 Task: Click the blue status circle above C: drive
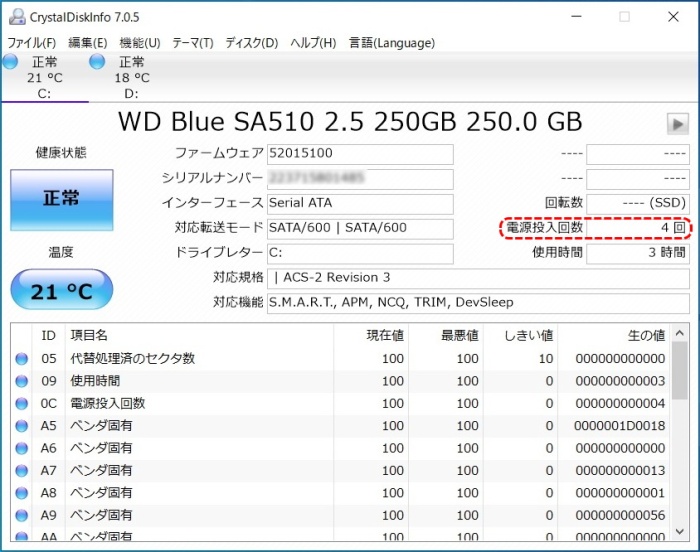pos(10,61)
